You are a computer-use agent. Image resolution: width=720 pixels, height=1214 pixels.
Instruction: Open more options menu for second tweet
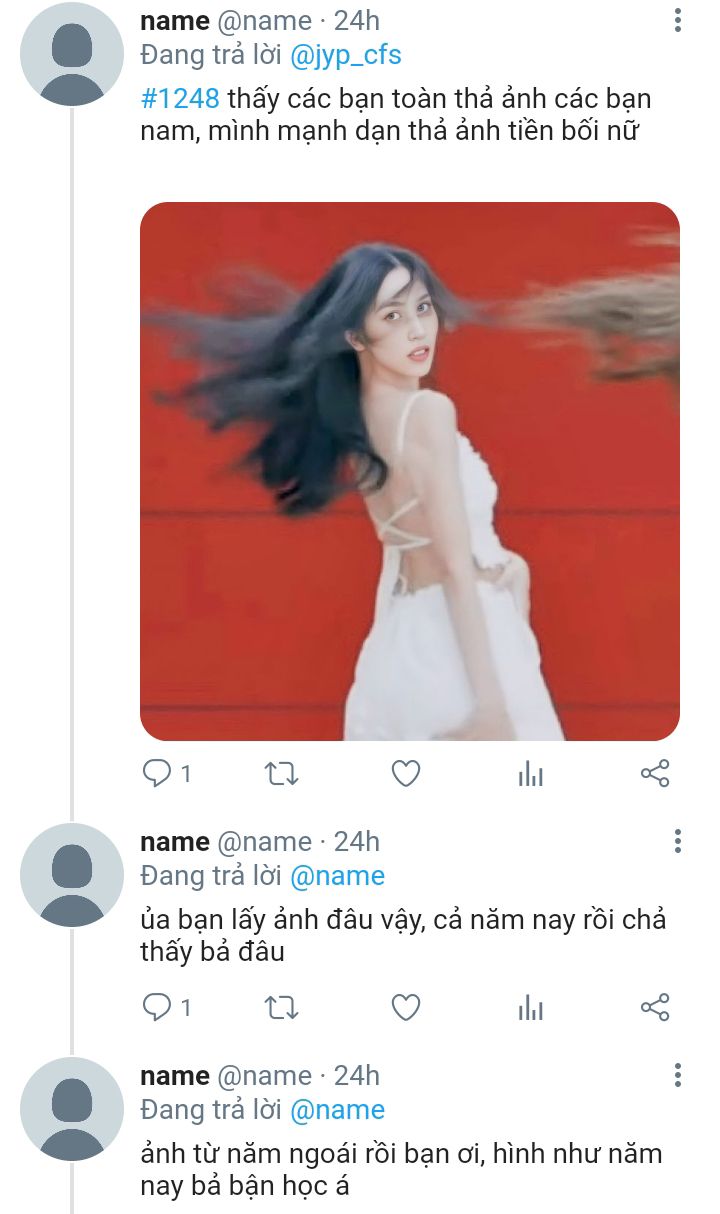pyautogui.click(x=678, y=841)
